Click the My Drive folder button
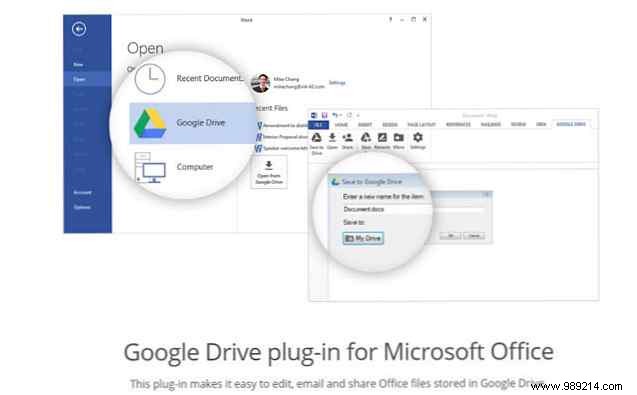Viewport: 637px width, 395px height. coord(363,238)
